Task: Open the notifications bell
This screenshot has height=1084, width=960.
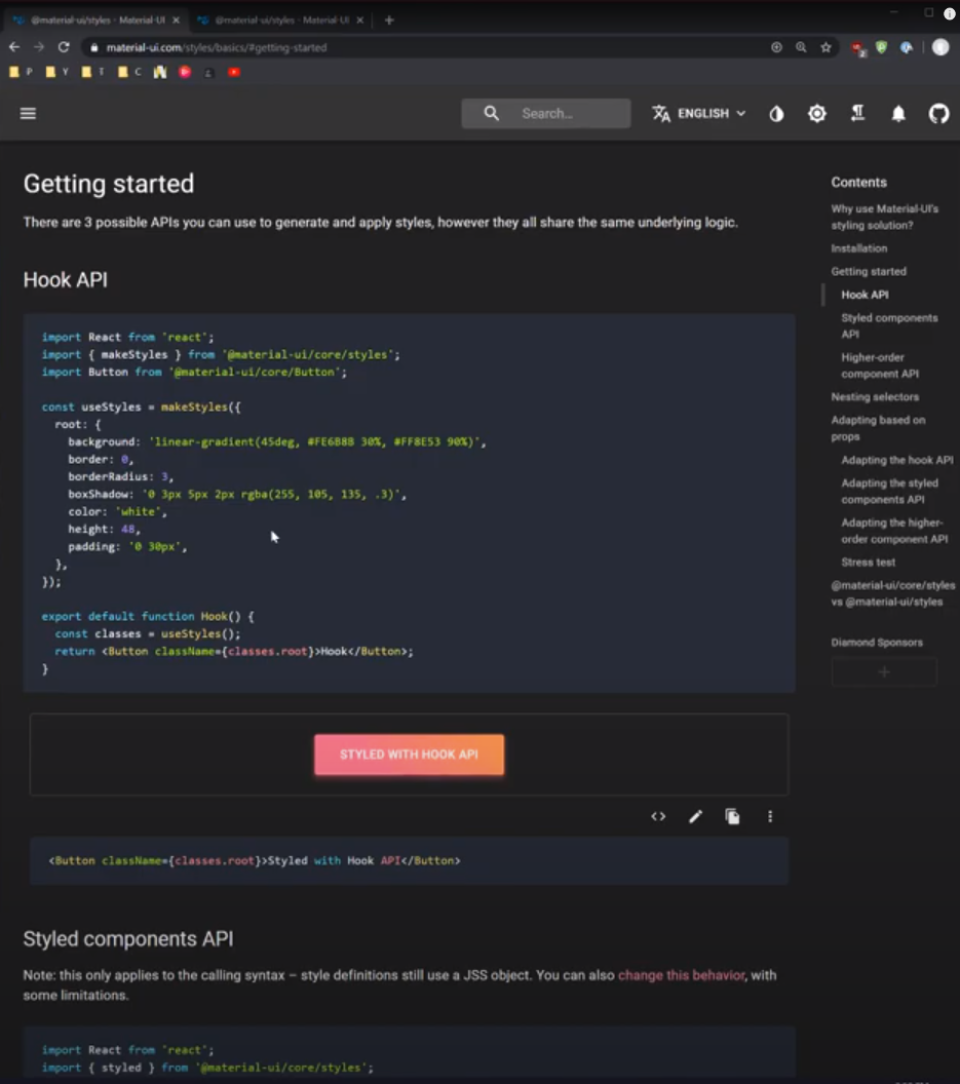Action: click(x=898, y=113)
